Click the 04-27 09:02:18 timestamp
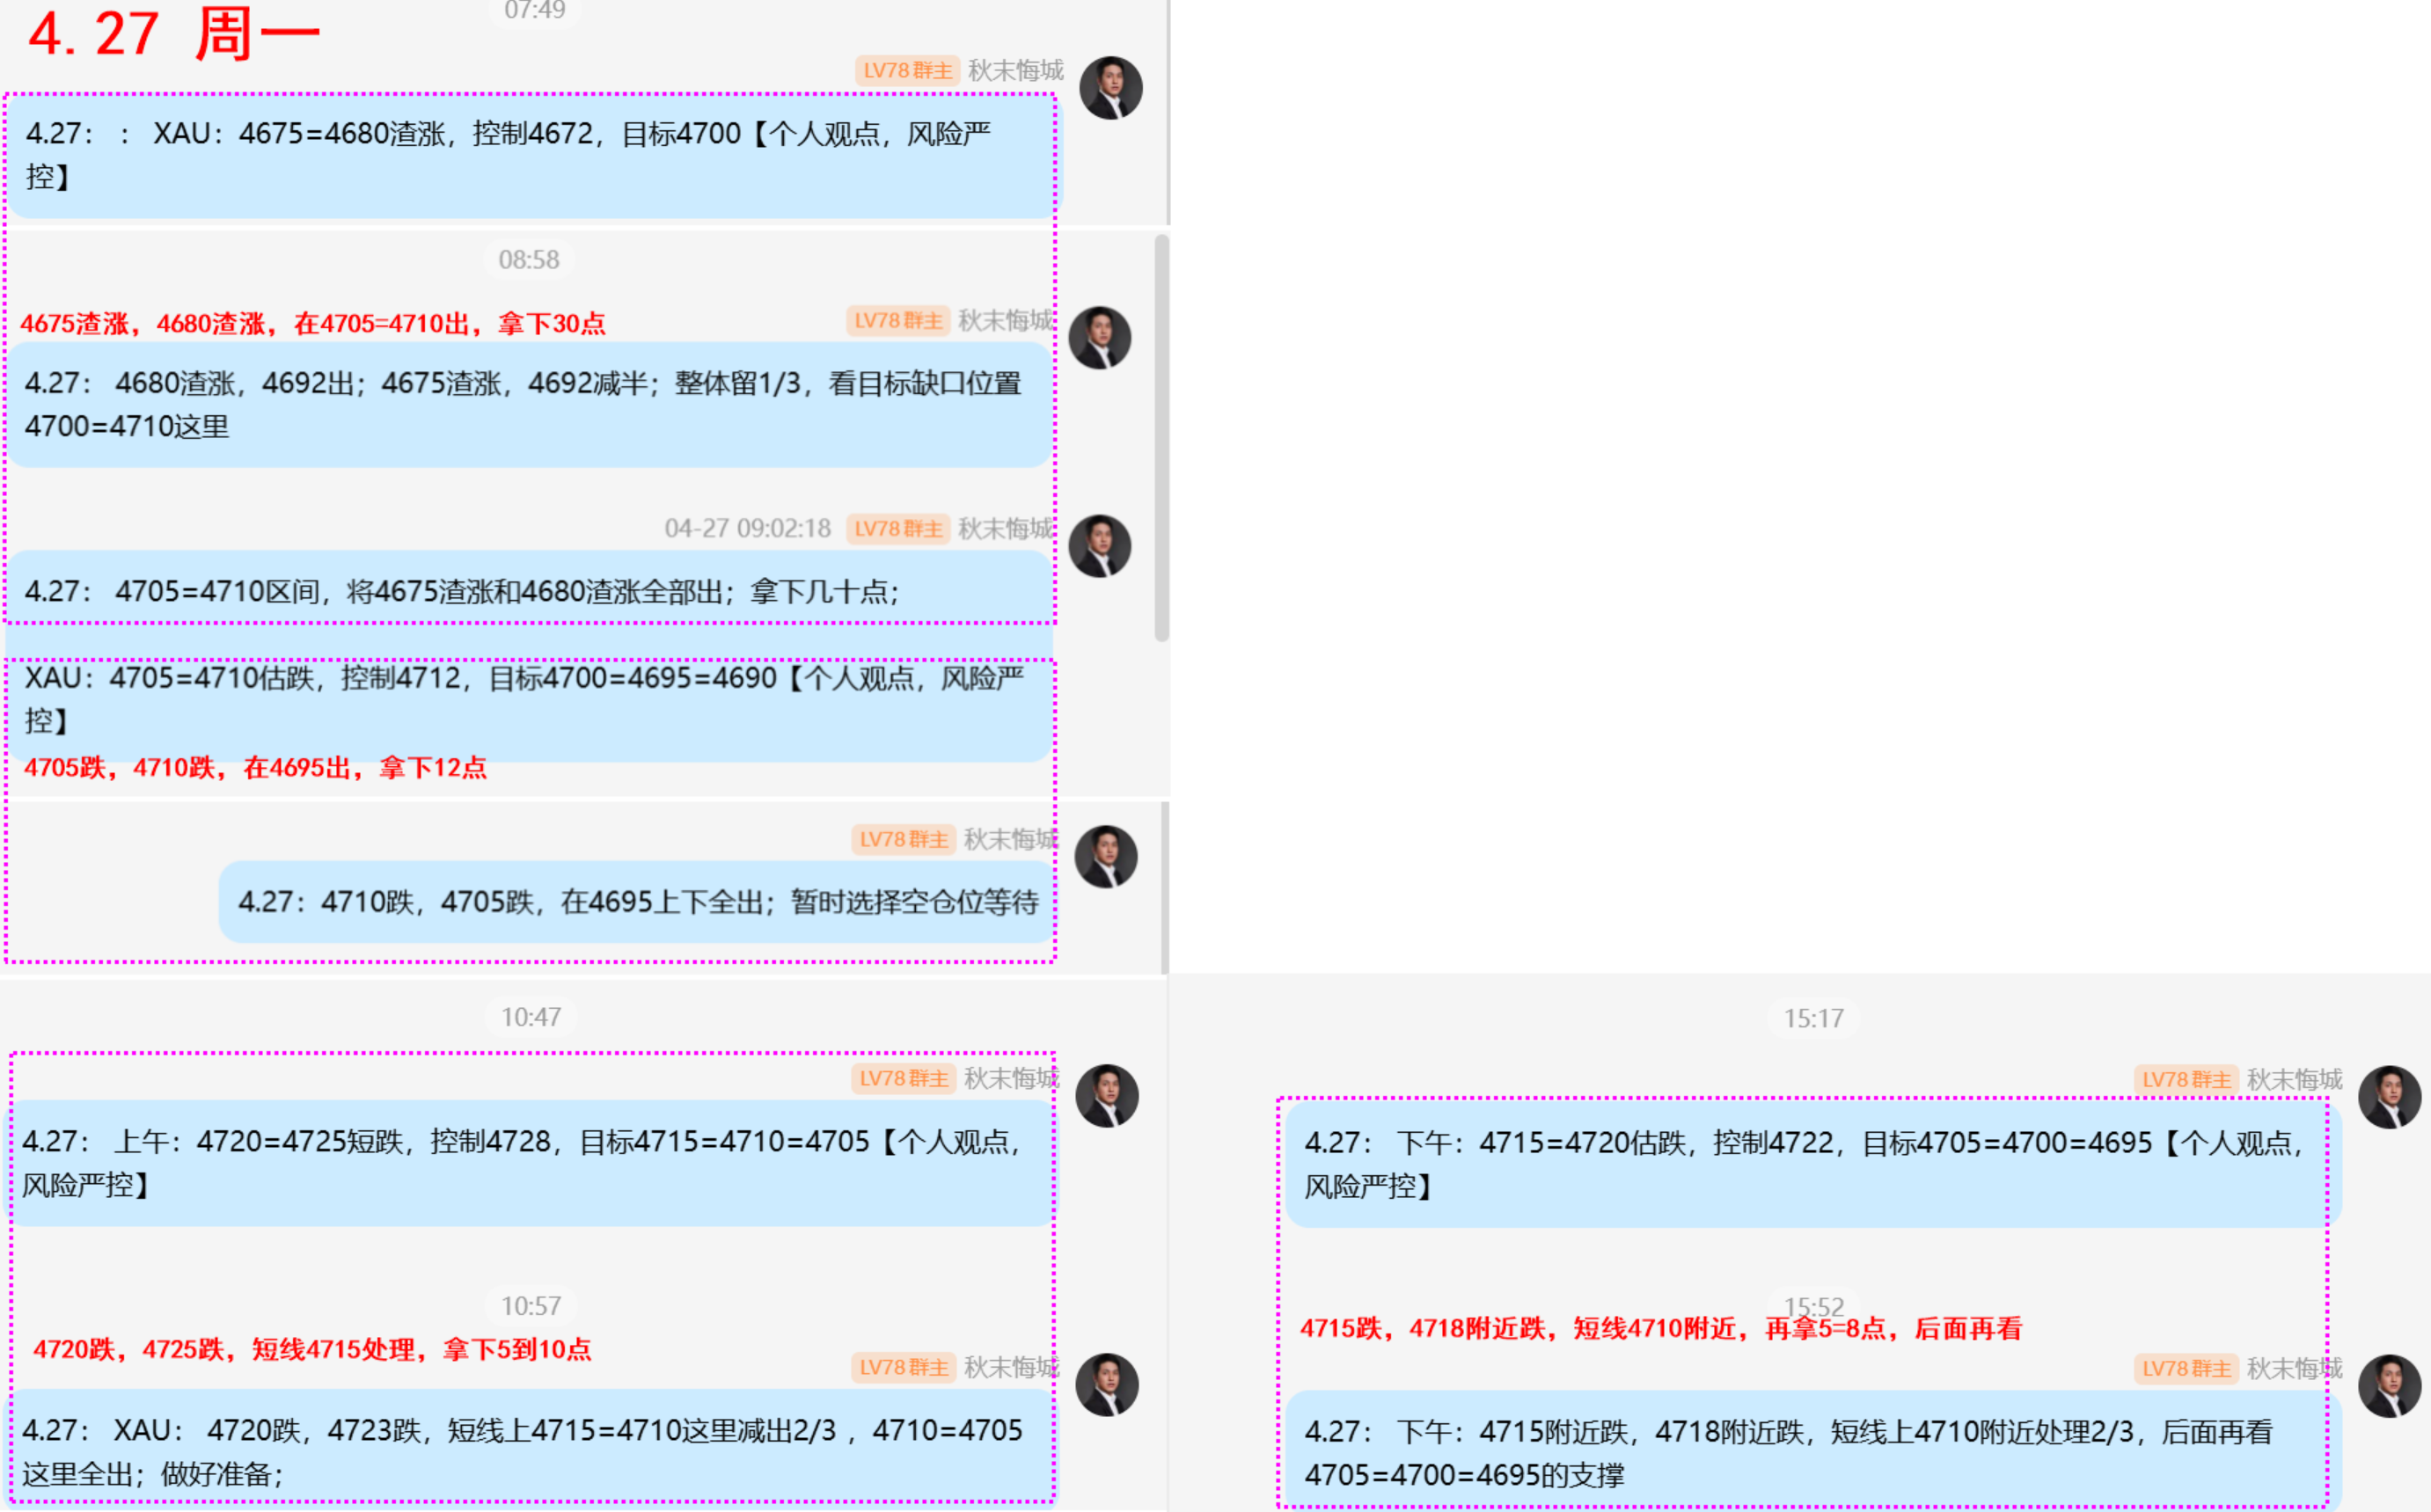Viewport: 2431px width, 1512px height. [747, 529]
